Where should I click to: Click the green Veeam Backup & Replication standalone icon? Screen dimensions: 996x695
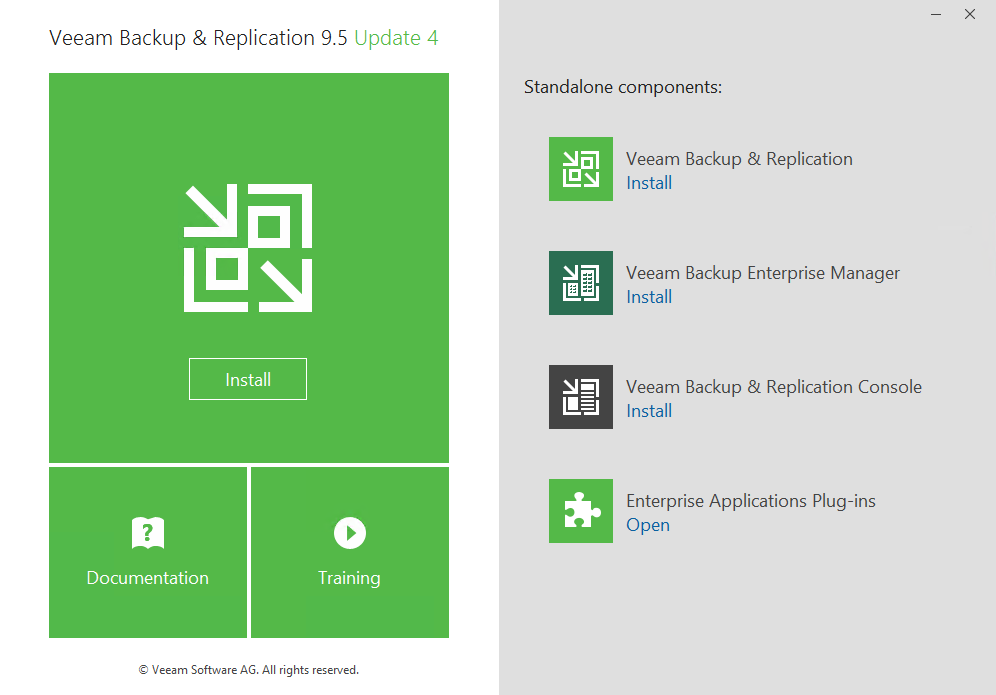580,169
